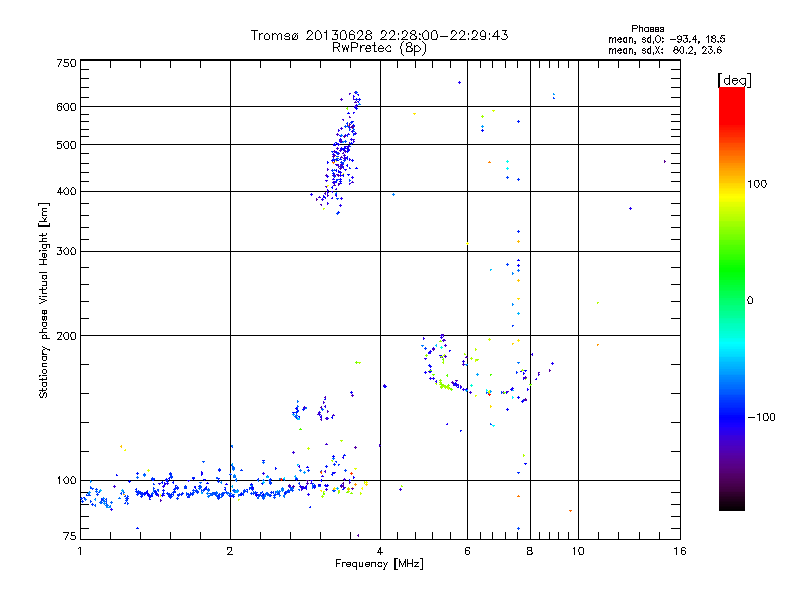Viewport: 800px width, 600px height.
Task: Click the y-axis tick label '100'
Action: 66,480
